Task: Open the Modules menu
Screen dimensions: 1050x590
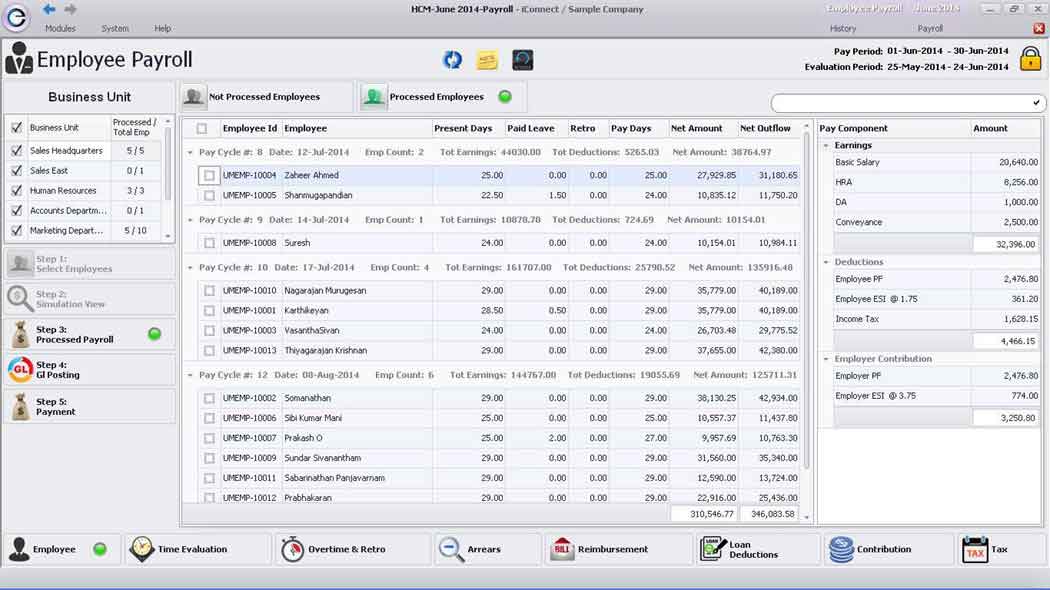Action: (x=60, y=29)
